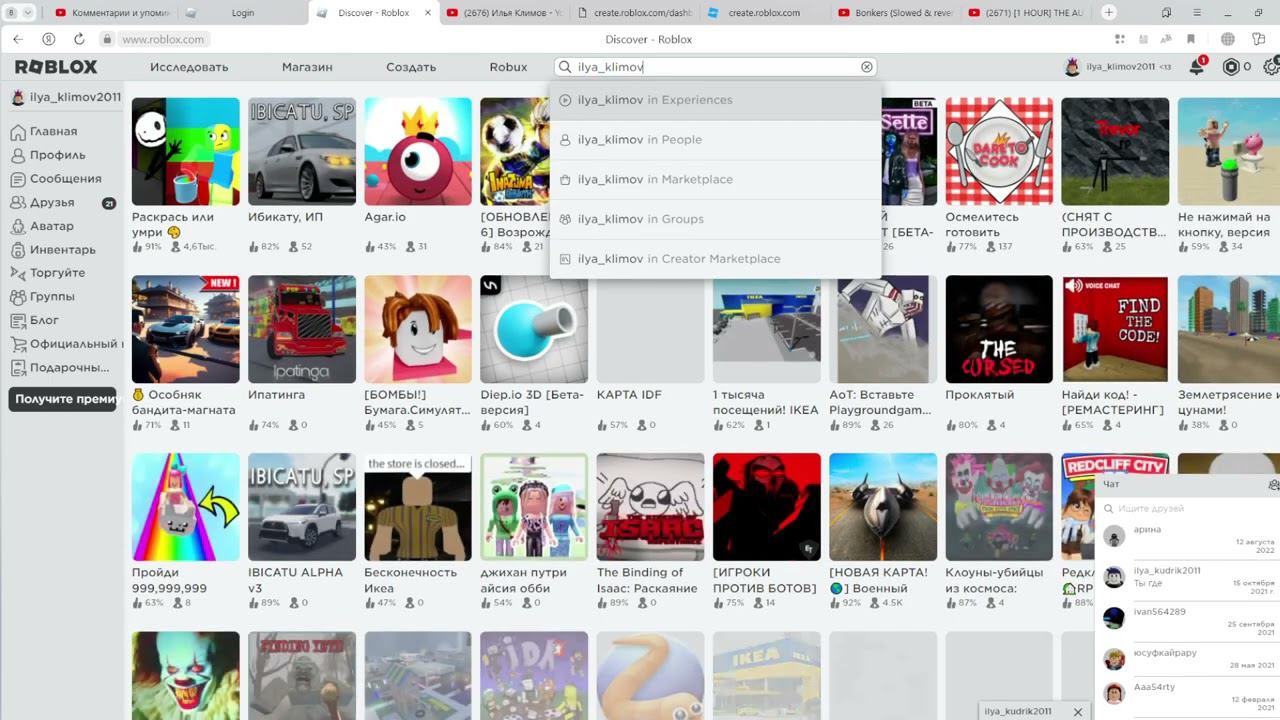Open the Раскрась или умри game thumbnail
The width and height of the screenshot is (1280, 720).
click(x=186, y=151)
